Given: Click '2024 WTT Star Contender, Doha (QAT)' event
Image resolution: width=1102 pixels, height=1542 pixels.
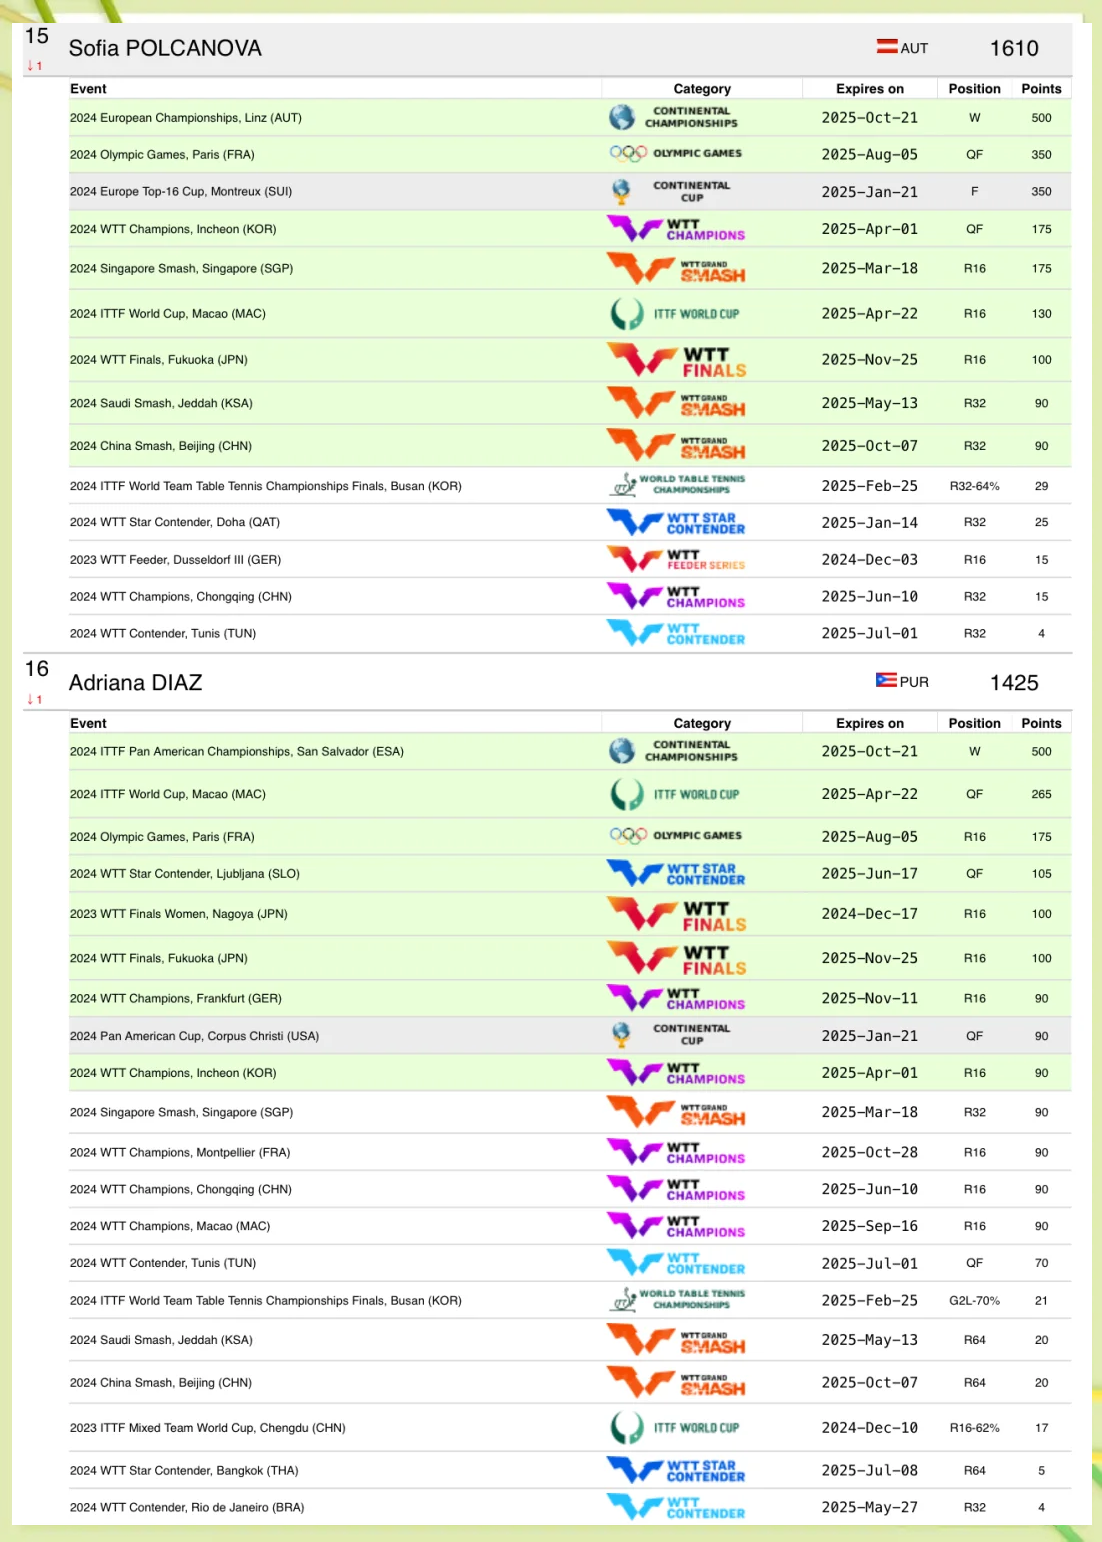Looking at the screenshot, I should coord(175,522).
